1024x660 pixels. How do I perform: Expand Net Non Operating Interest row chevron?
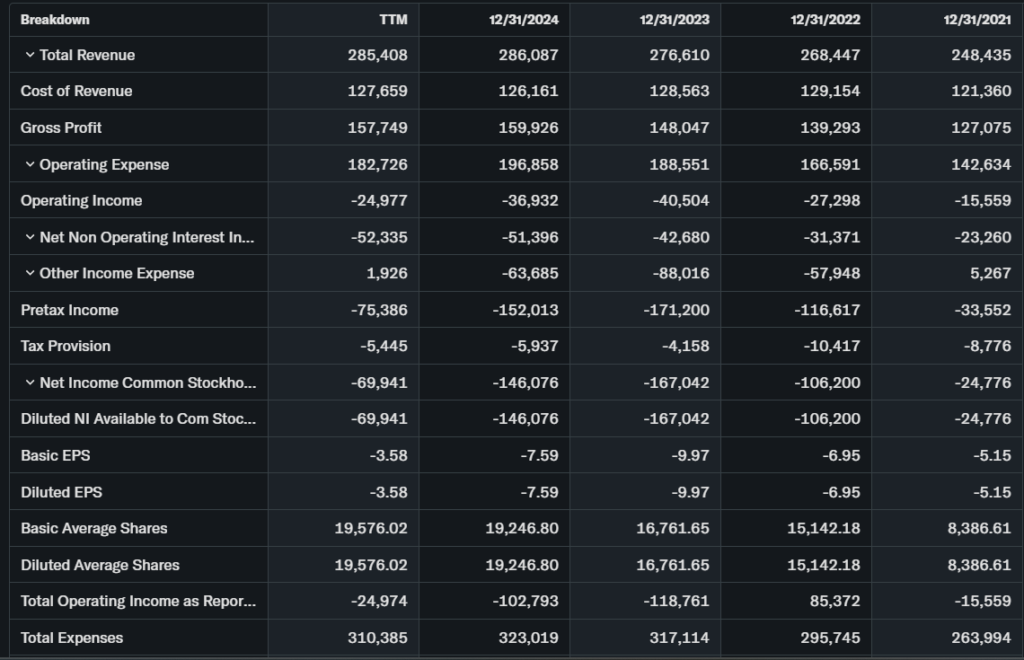pyautogui.click(x=30, y=237)
